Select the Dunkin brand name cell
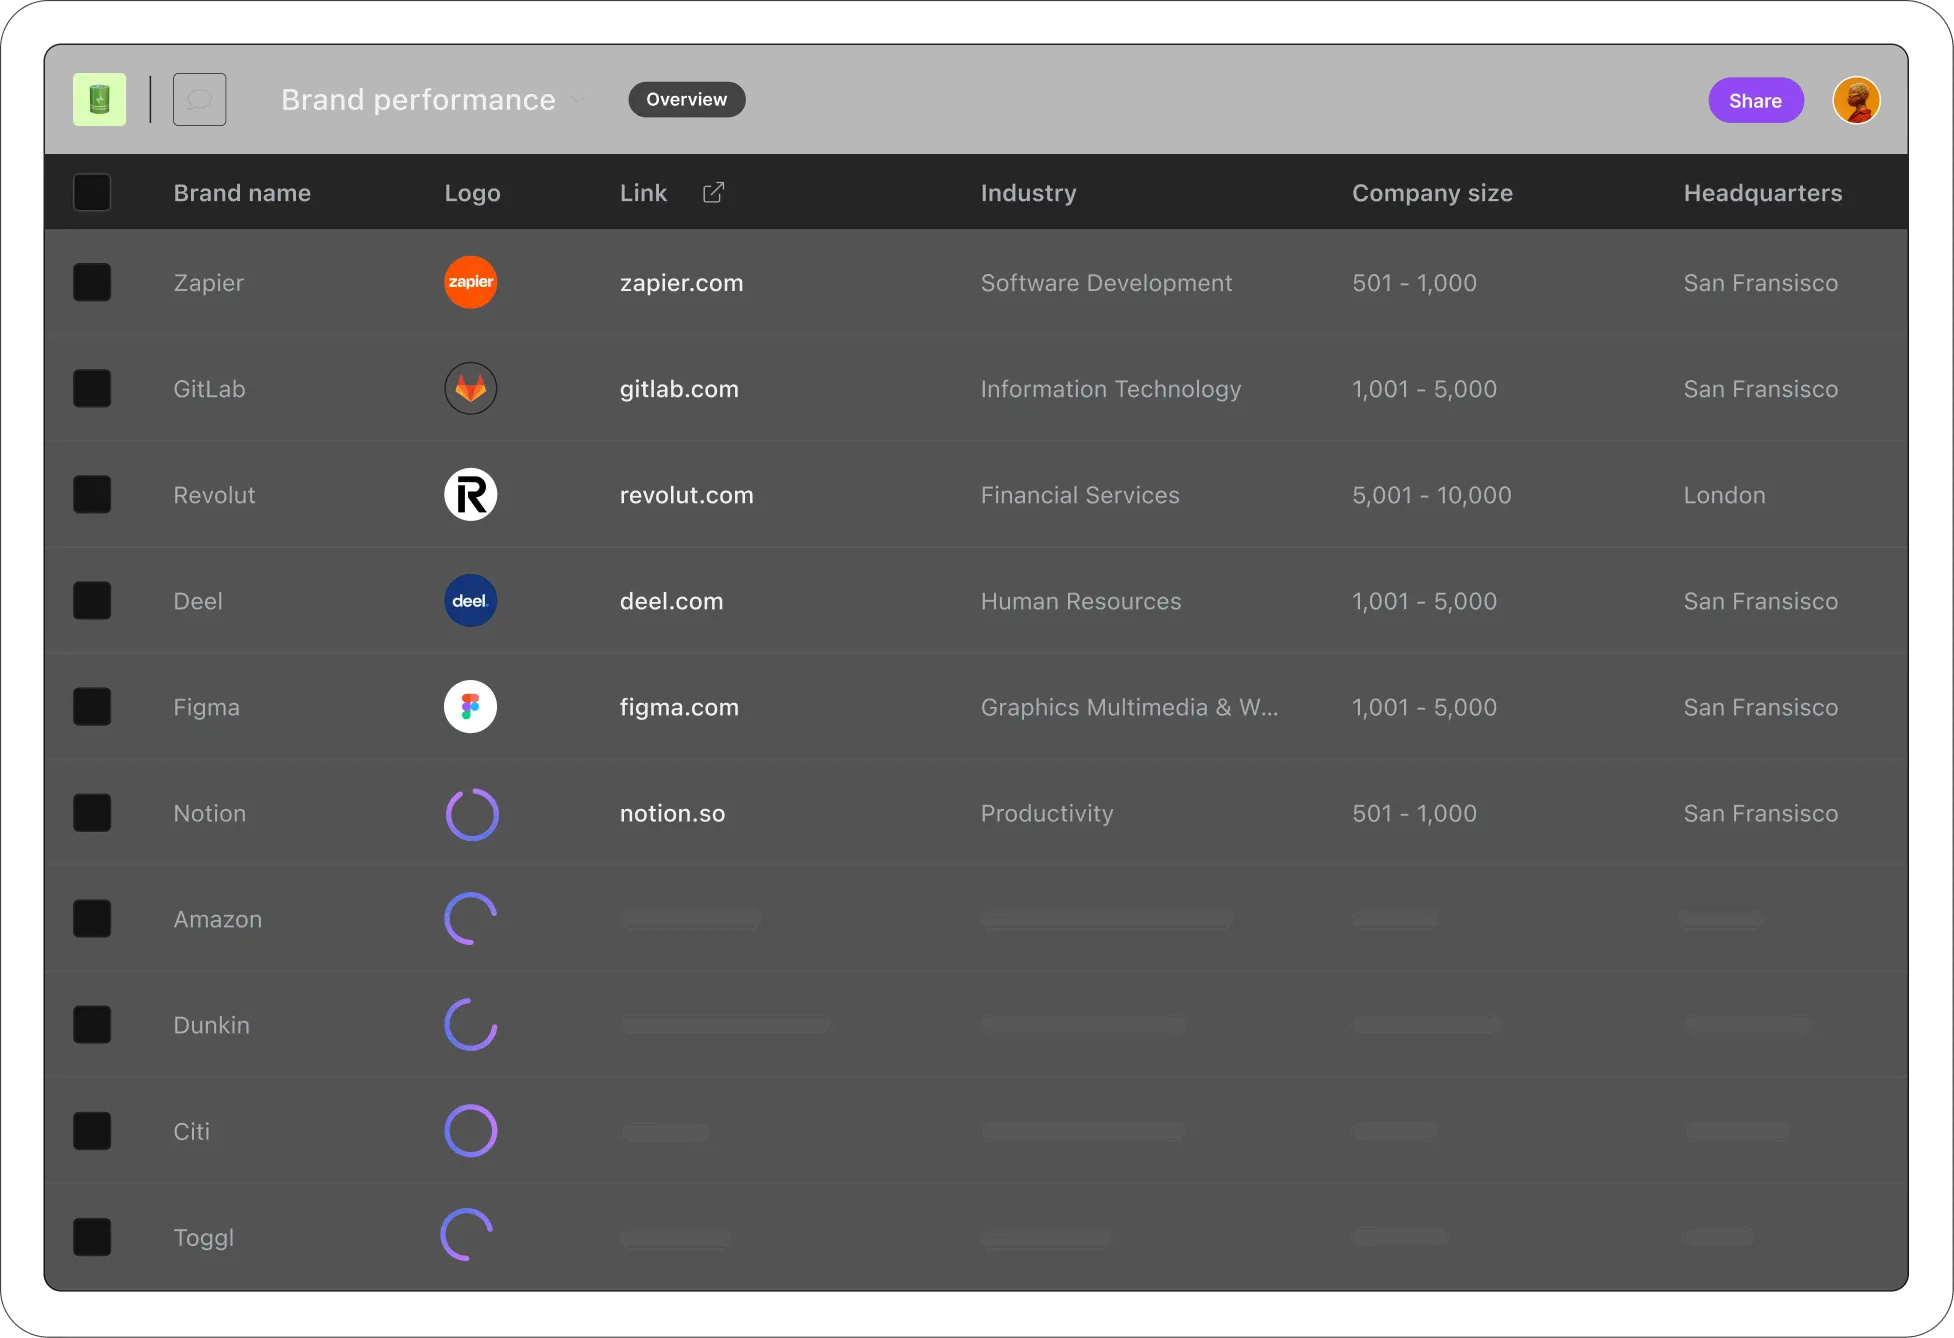 tap(211, 1025)
